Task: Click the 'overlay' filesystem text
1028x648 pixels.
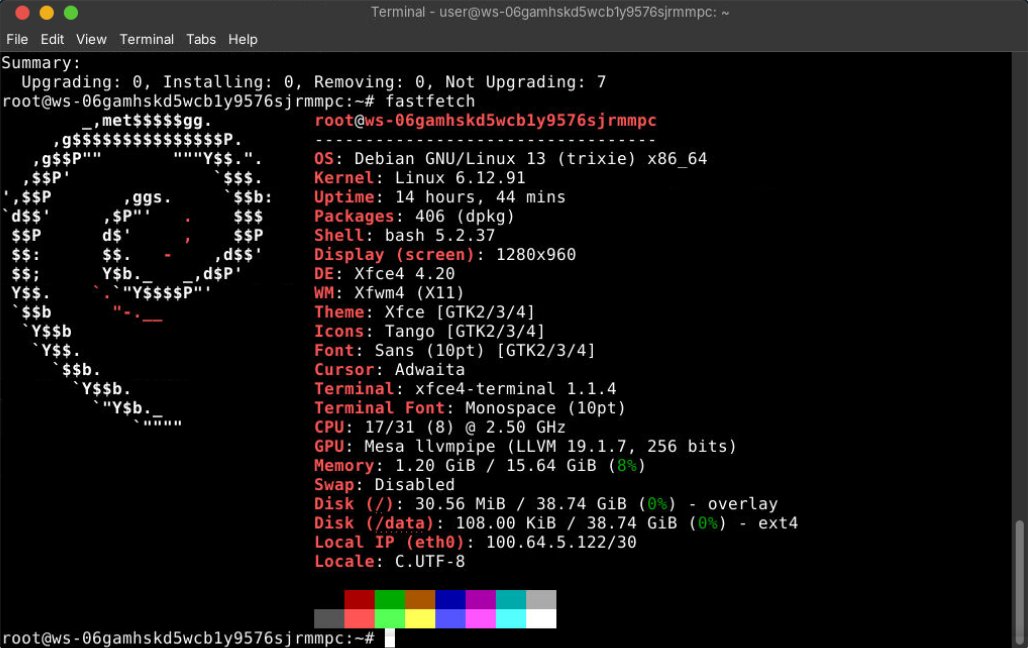Action: tap(742, 504)
